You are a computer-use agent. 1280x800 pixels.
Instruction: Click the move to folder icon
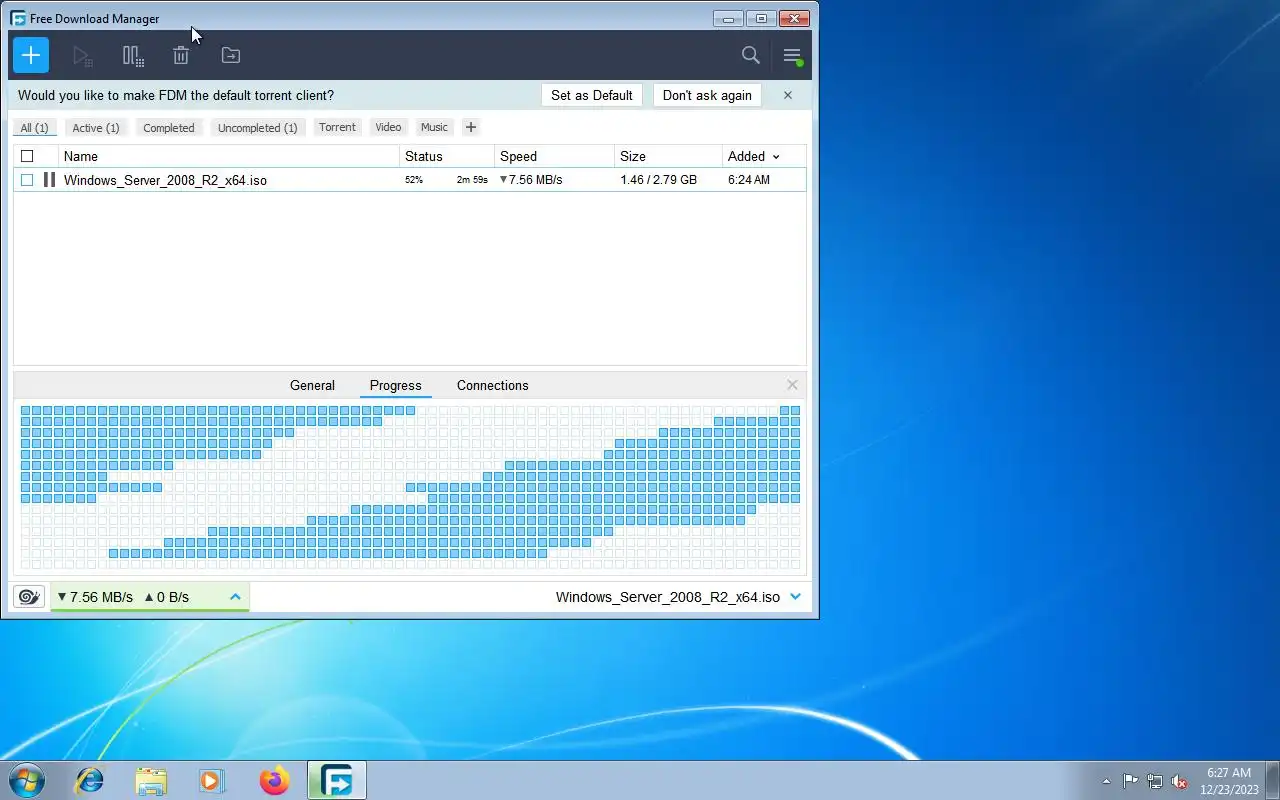231,56
